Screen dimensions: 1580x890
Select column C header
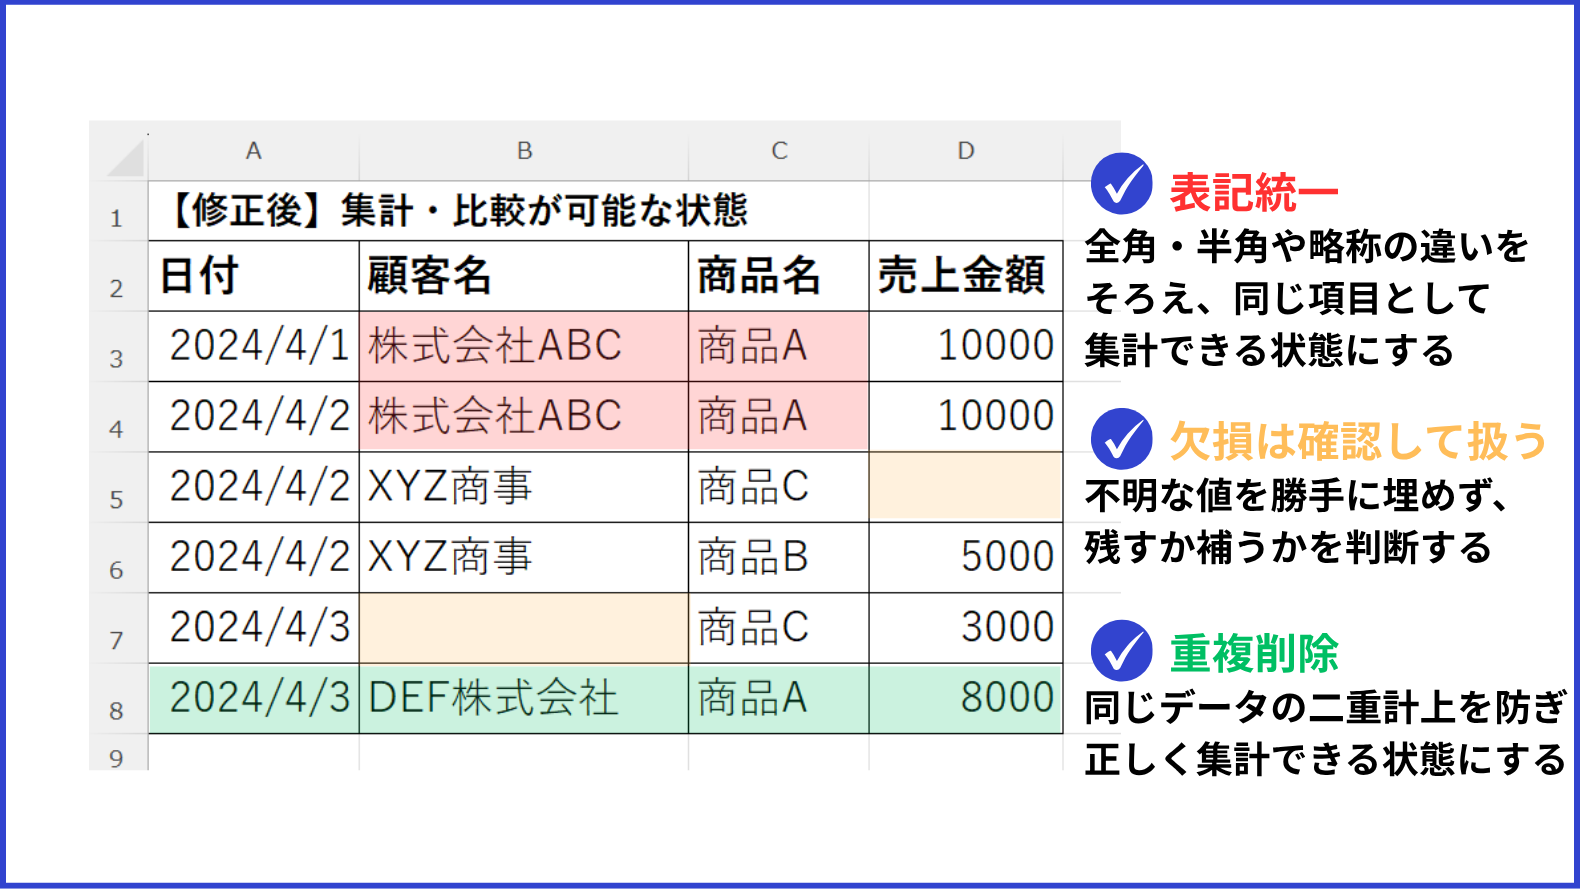pos(779,151)
